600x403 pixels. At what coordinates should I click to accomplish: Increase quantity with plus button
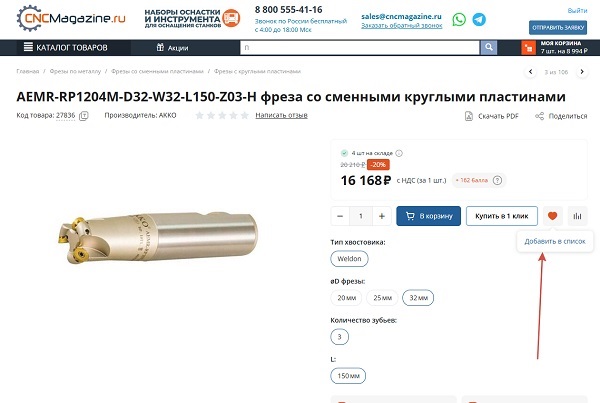[382, 216]
